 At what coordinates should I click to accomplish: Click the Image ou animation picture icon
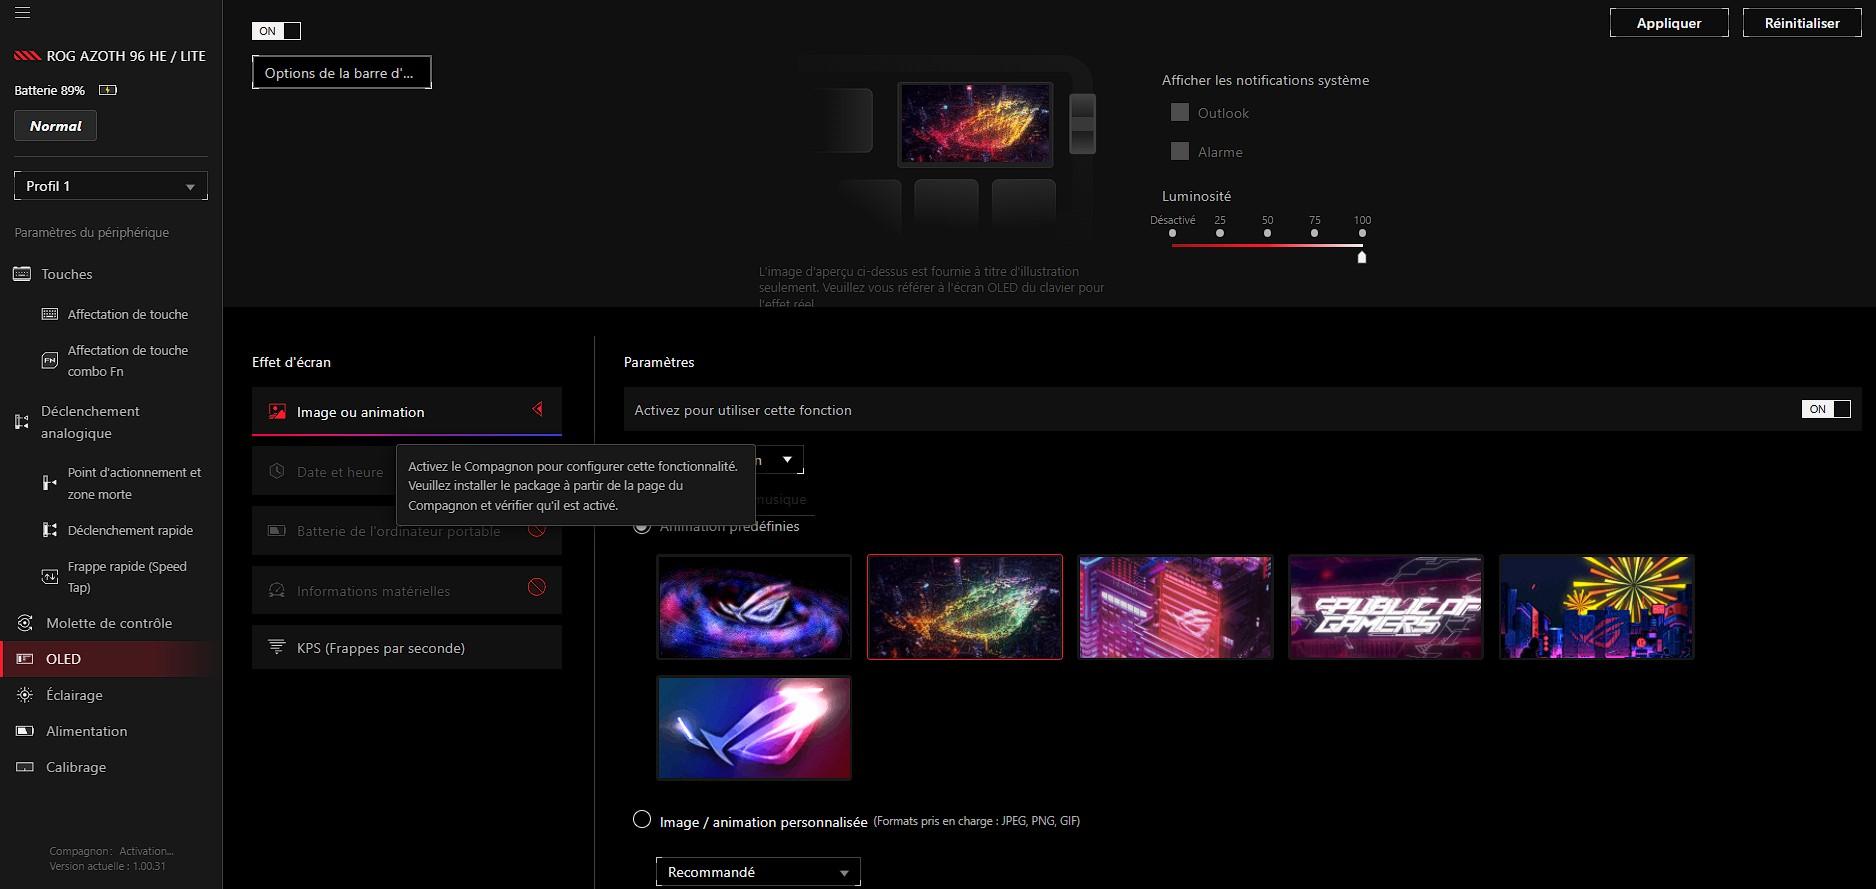tap(277, 412)
